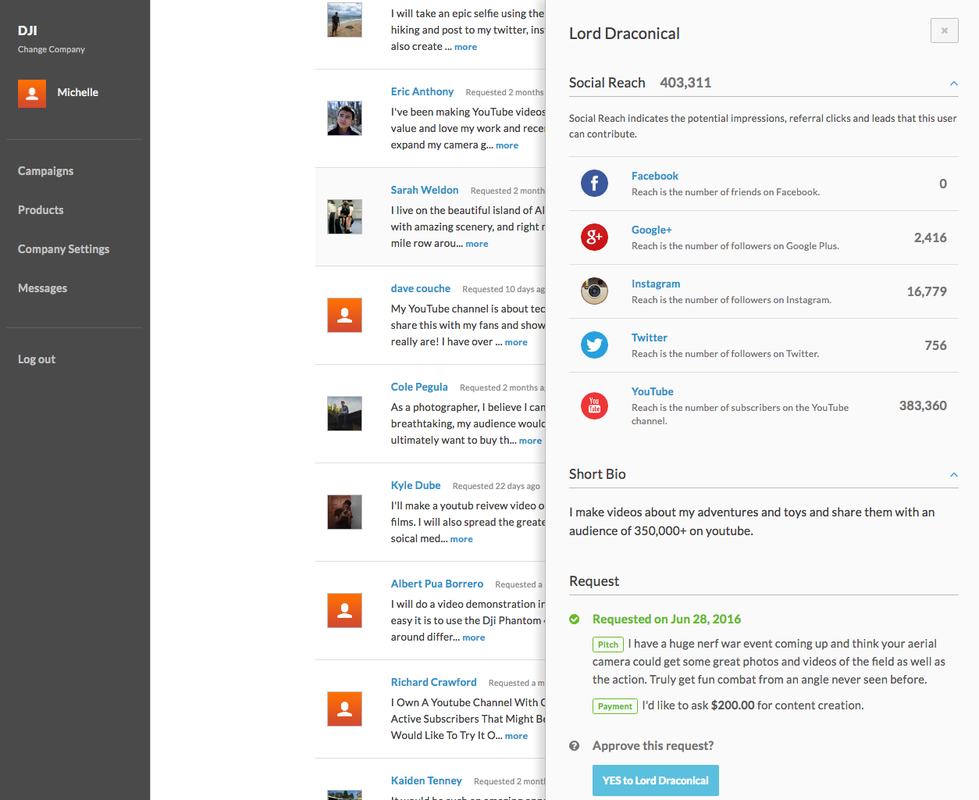Open Campaigns in the sidebar
The width and height of the screenshot is (979, 800).
tap(46, 171)
